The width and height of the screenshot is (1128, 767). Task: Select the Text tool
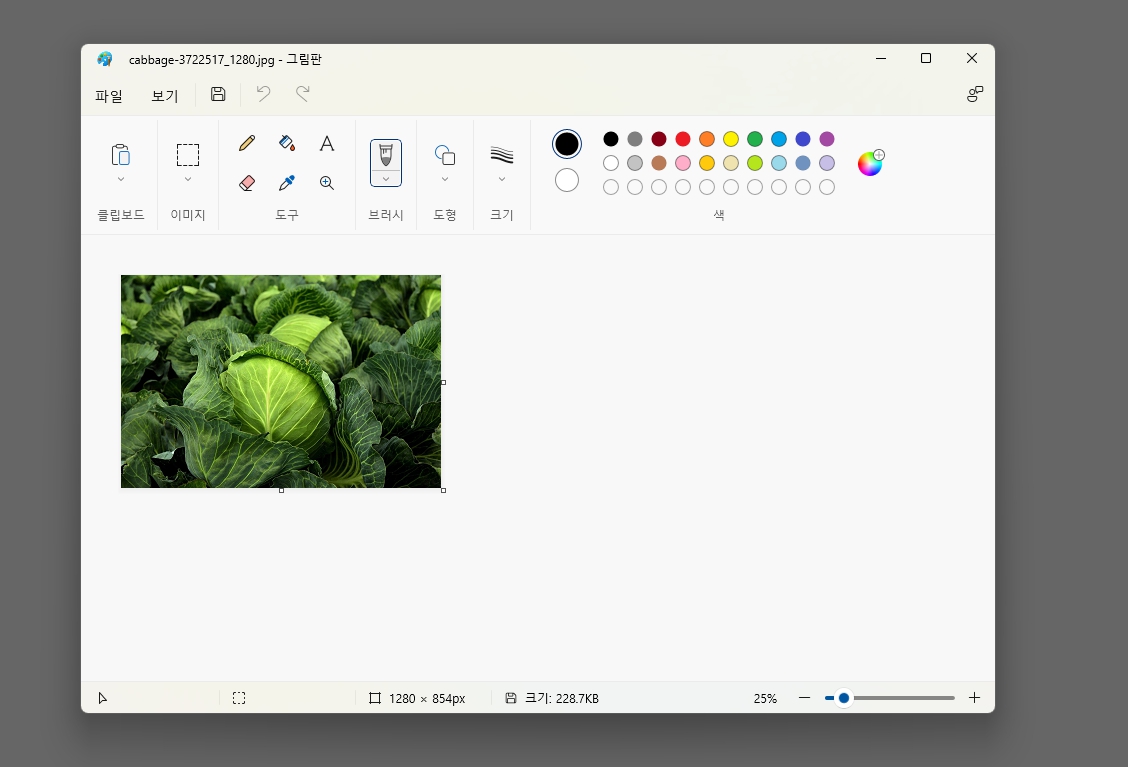327,143
